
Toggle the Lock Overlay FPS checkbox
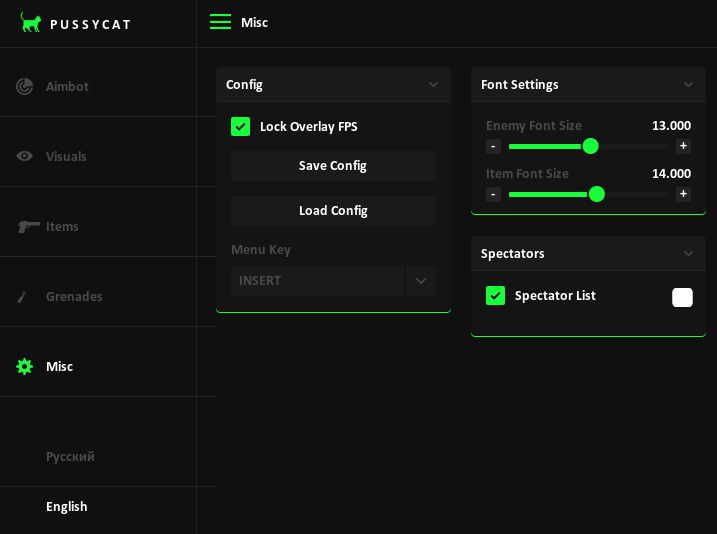241,127
